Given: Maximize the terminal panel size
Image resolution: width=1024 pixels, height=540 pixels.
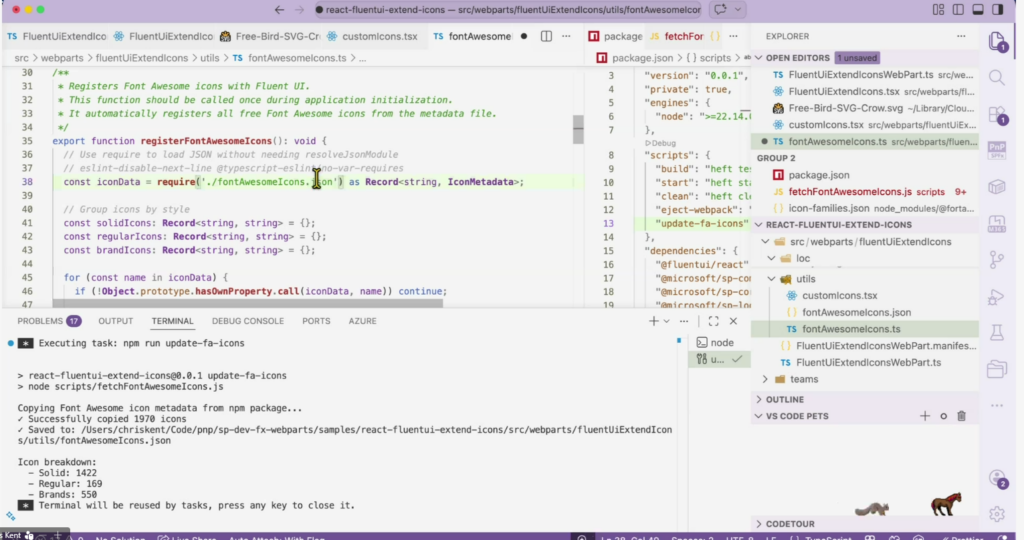Looking at the screenshot, I should (715, 321).
